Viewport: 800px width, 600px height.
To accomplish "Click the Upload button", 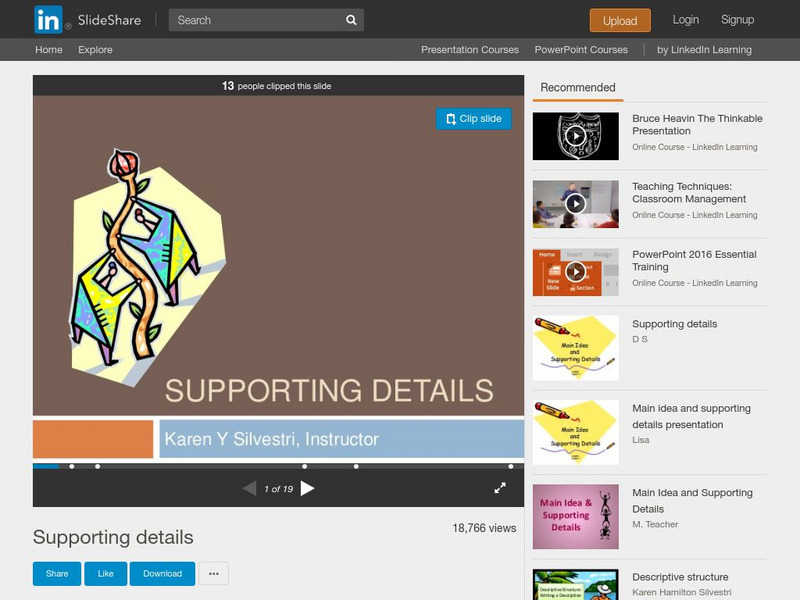I will pos(620,20).
